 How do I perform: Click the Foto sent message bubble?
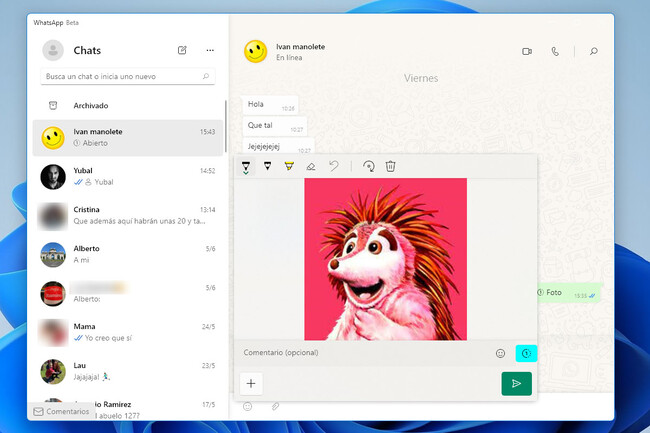569,293
